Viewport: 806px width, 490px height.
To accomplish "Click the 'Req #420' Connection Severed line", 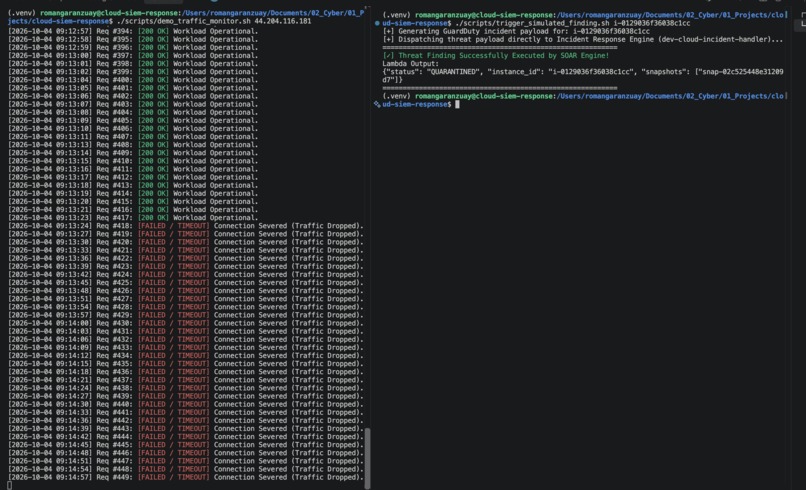I will coord(186,242).
